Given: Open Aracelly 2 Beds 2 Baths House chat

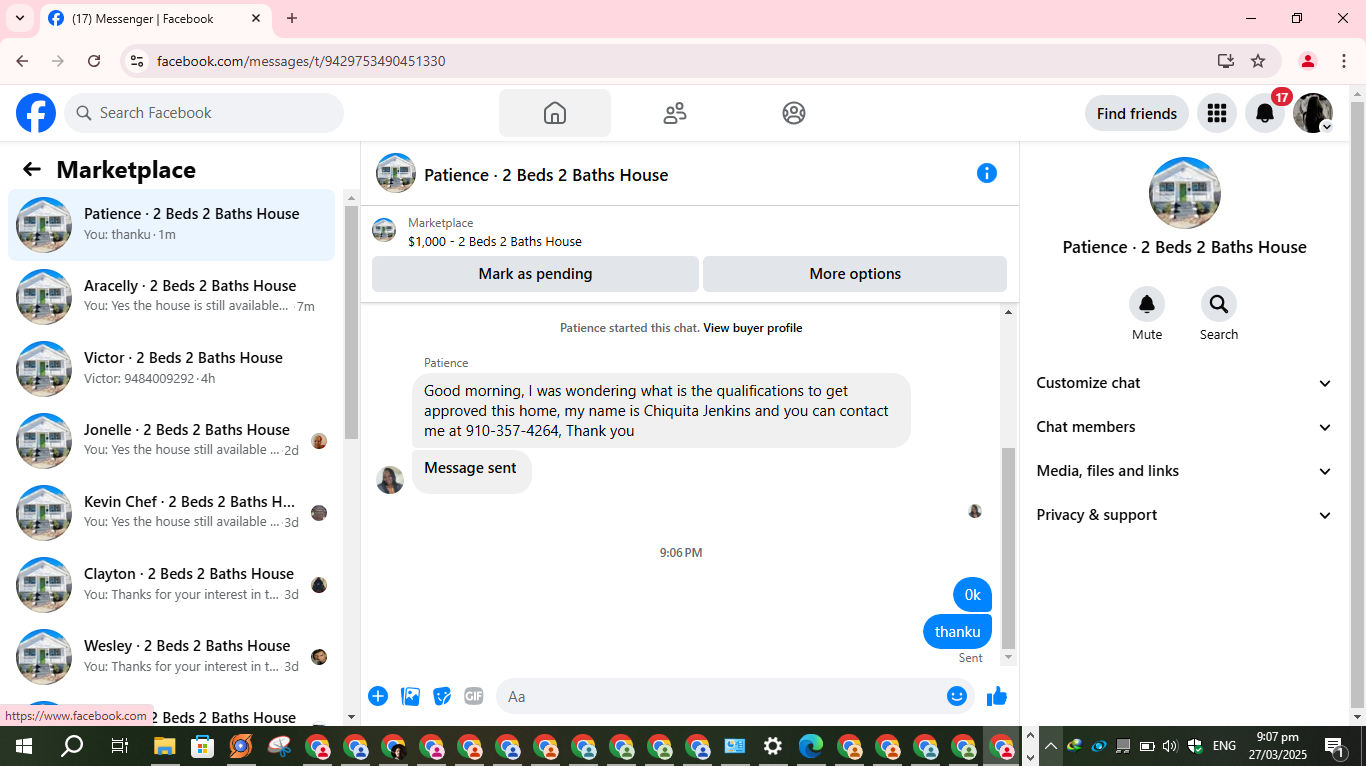Looking at the screenshot, I should pyautogui.click(x=172, y=297).
